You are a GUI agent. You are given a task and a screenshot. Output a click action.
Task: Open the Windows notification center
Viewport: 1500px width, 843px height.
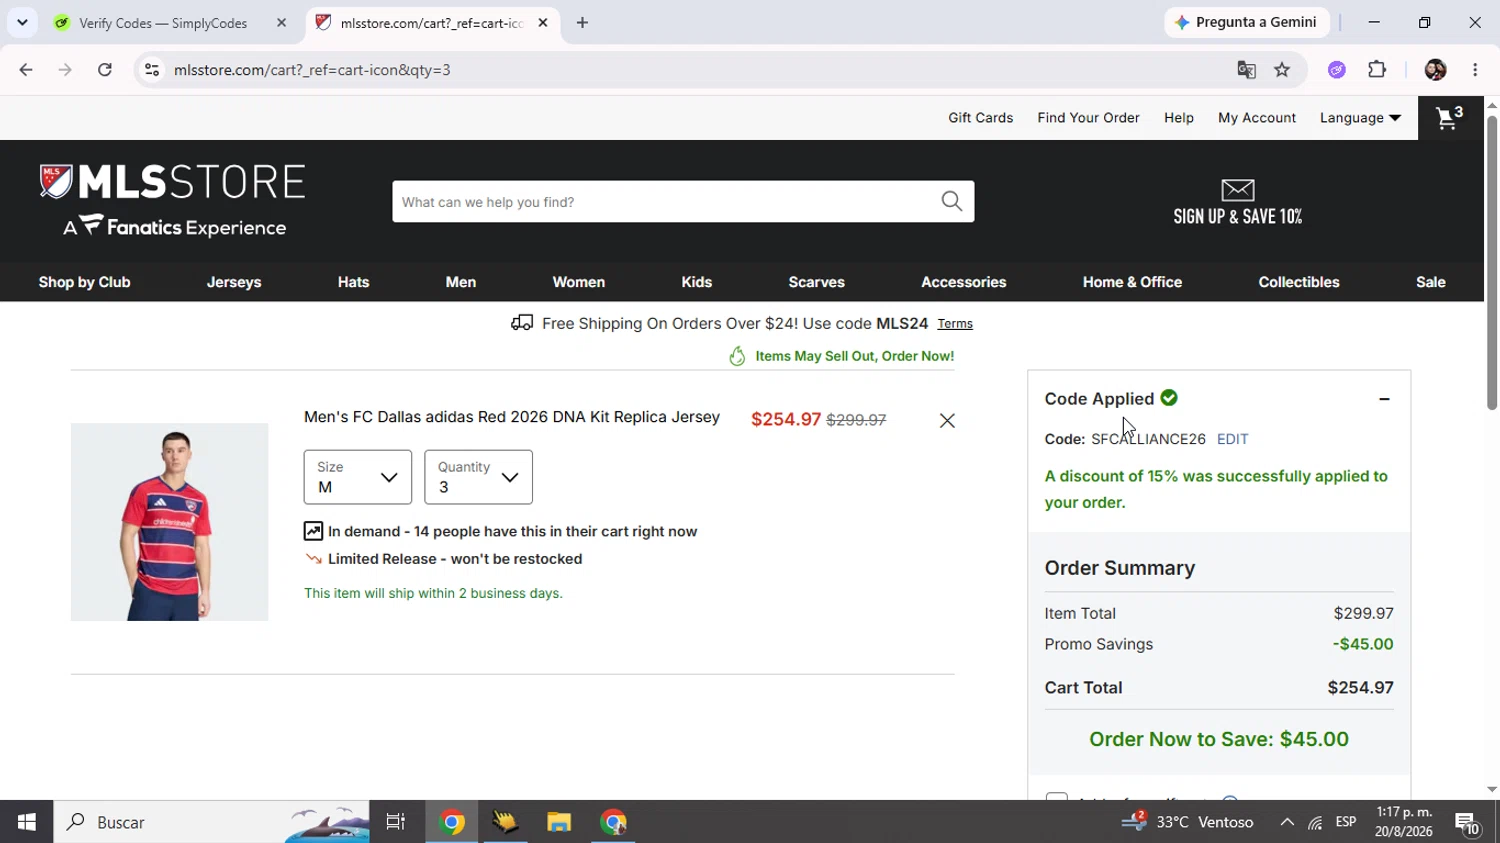[x=1468, y=823]
